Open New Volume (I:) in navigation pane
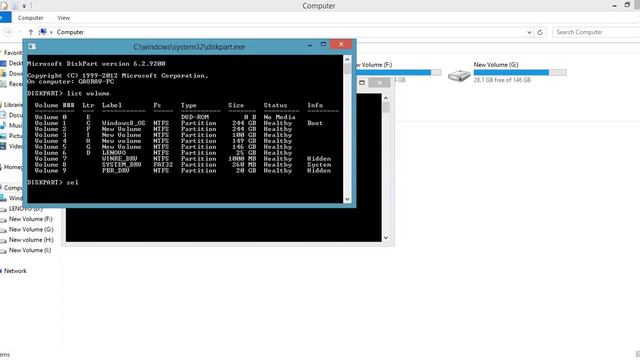Viewport: 640px width, 360px height. pyautogui.click(x=30, y=250)
